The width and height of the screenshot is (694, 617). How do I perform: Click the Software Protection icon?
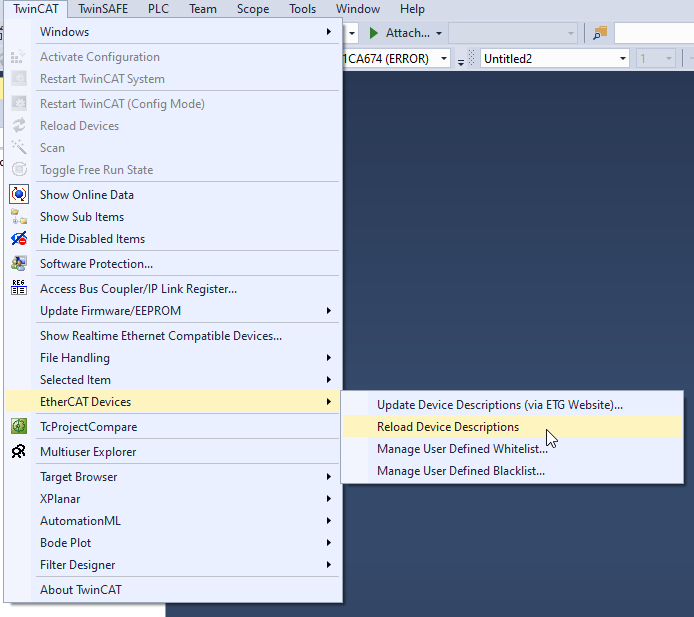pos(19,263)
